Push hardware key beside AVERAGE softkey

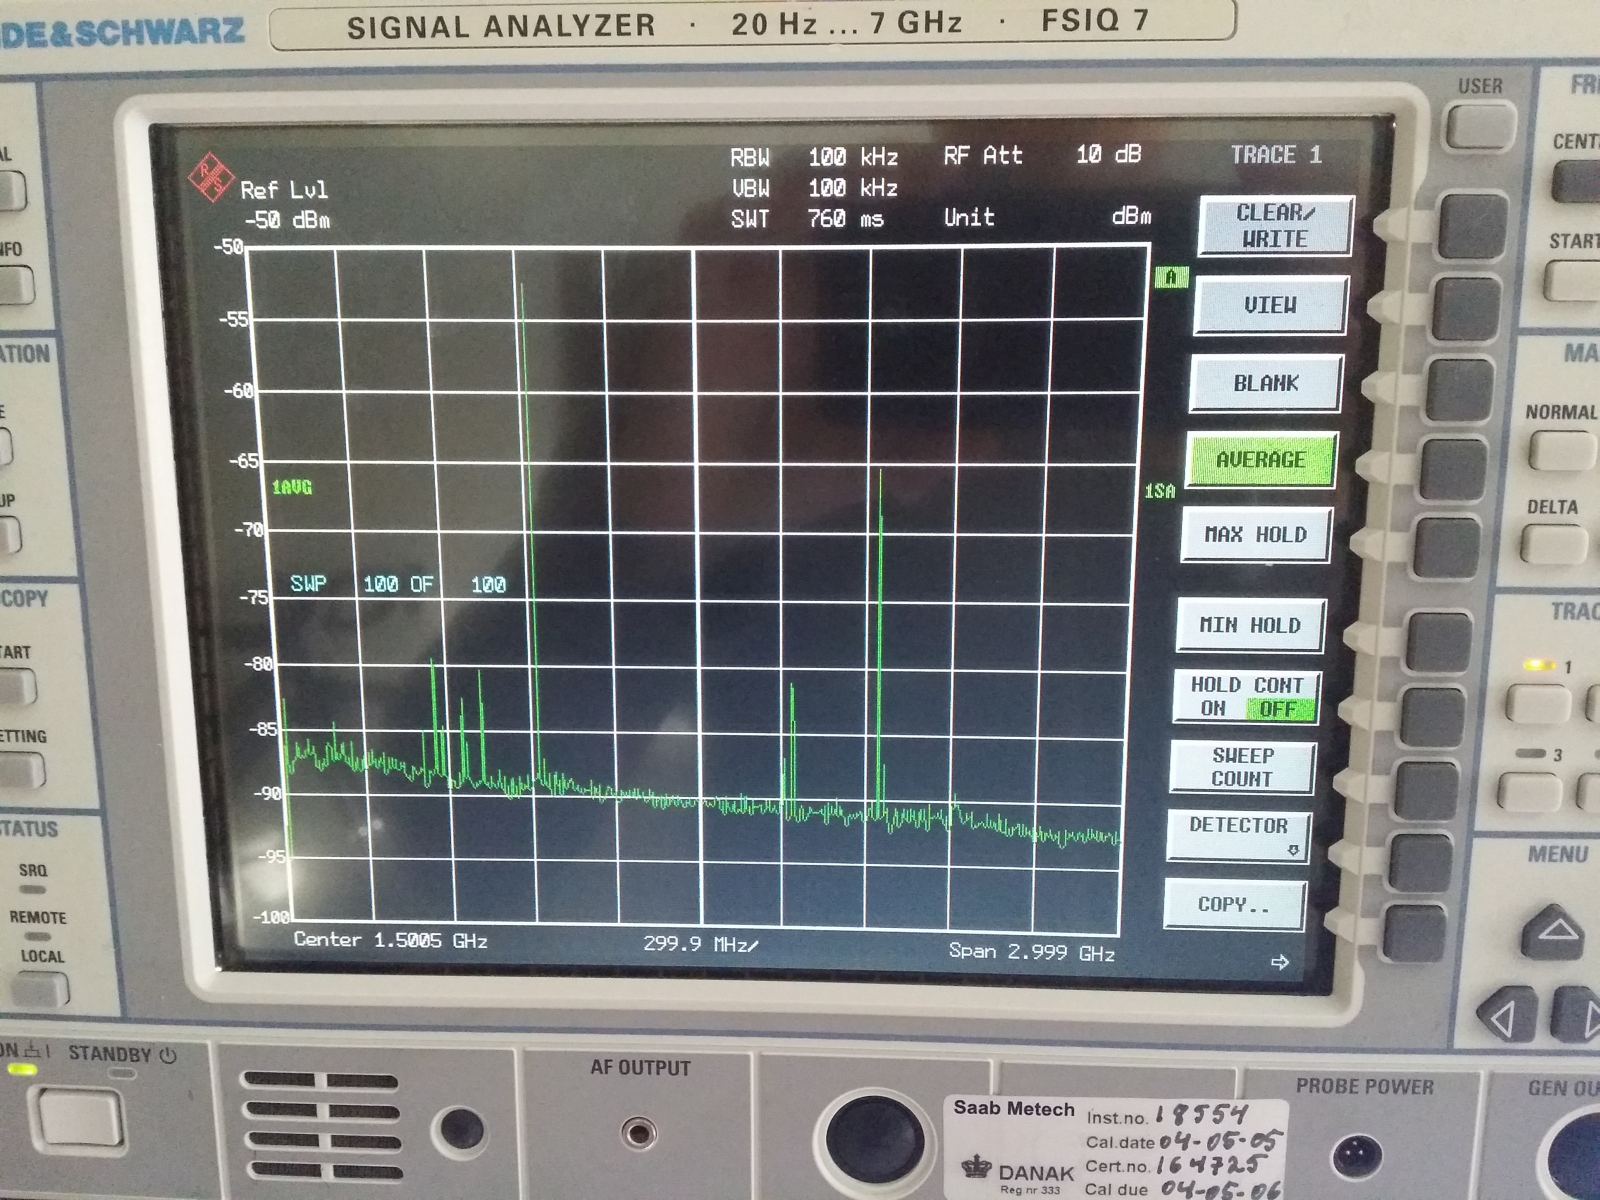[1453, 470]
